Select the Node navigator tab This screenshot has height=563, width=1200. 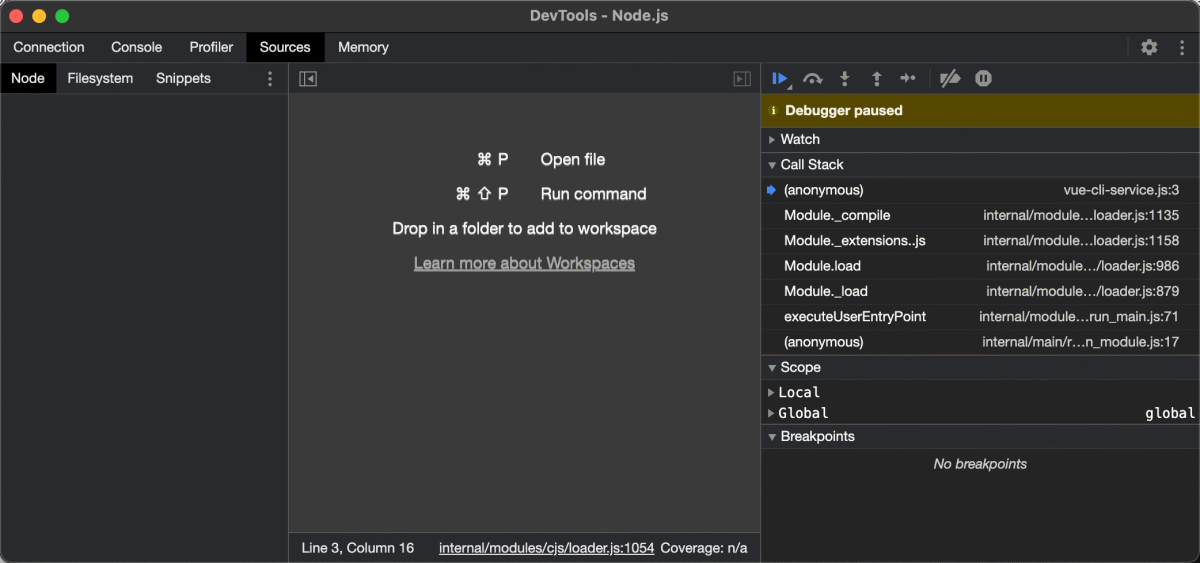point(28,79)
